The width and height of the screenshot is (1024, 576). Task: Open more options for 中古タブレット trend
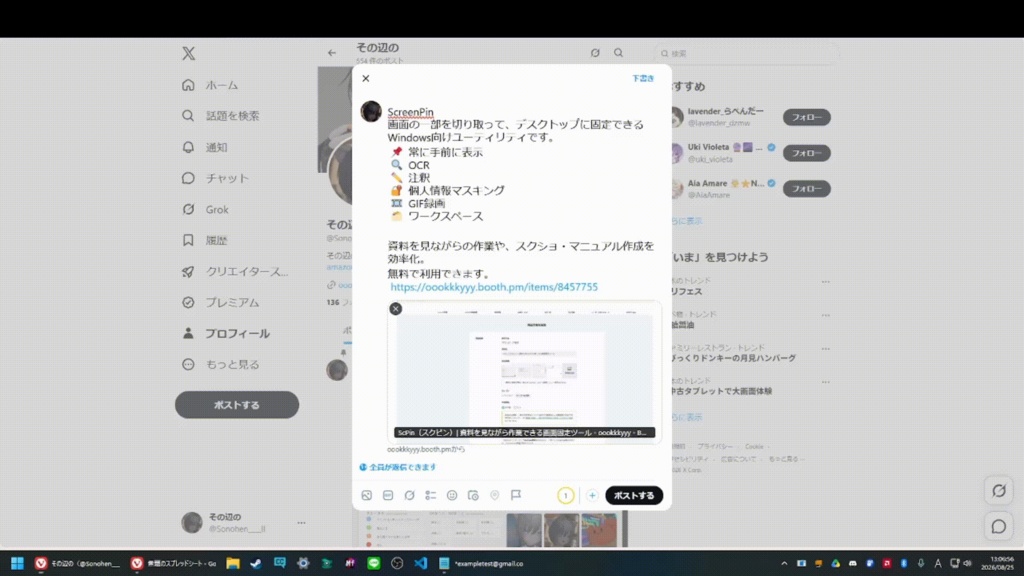tap(825, 382)
